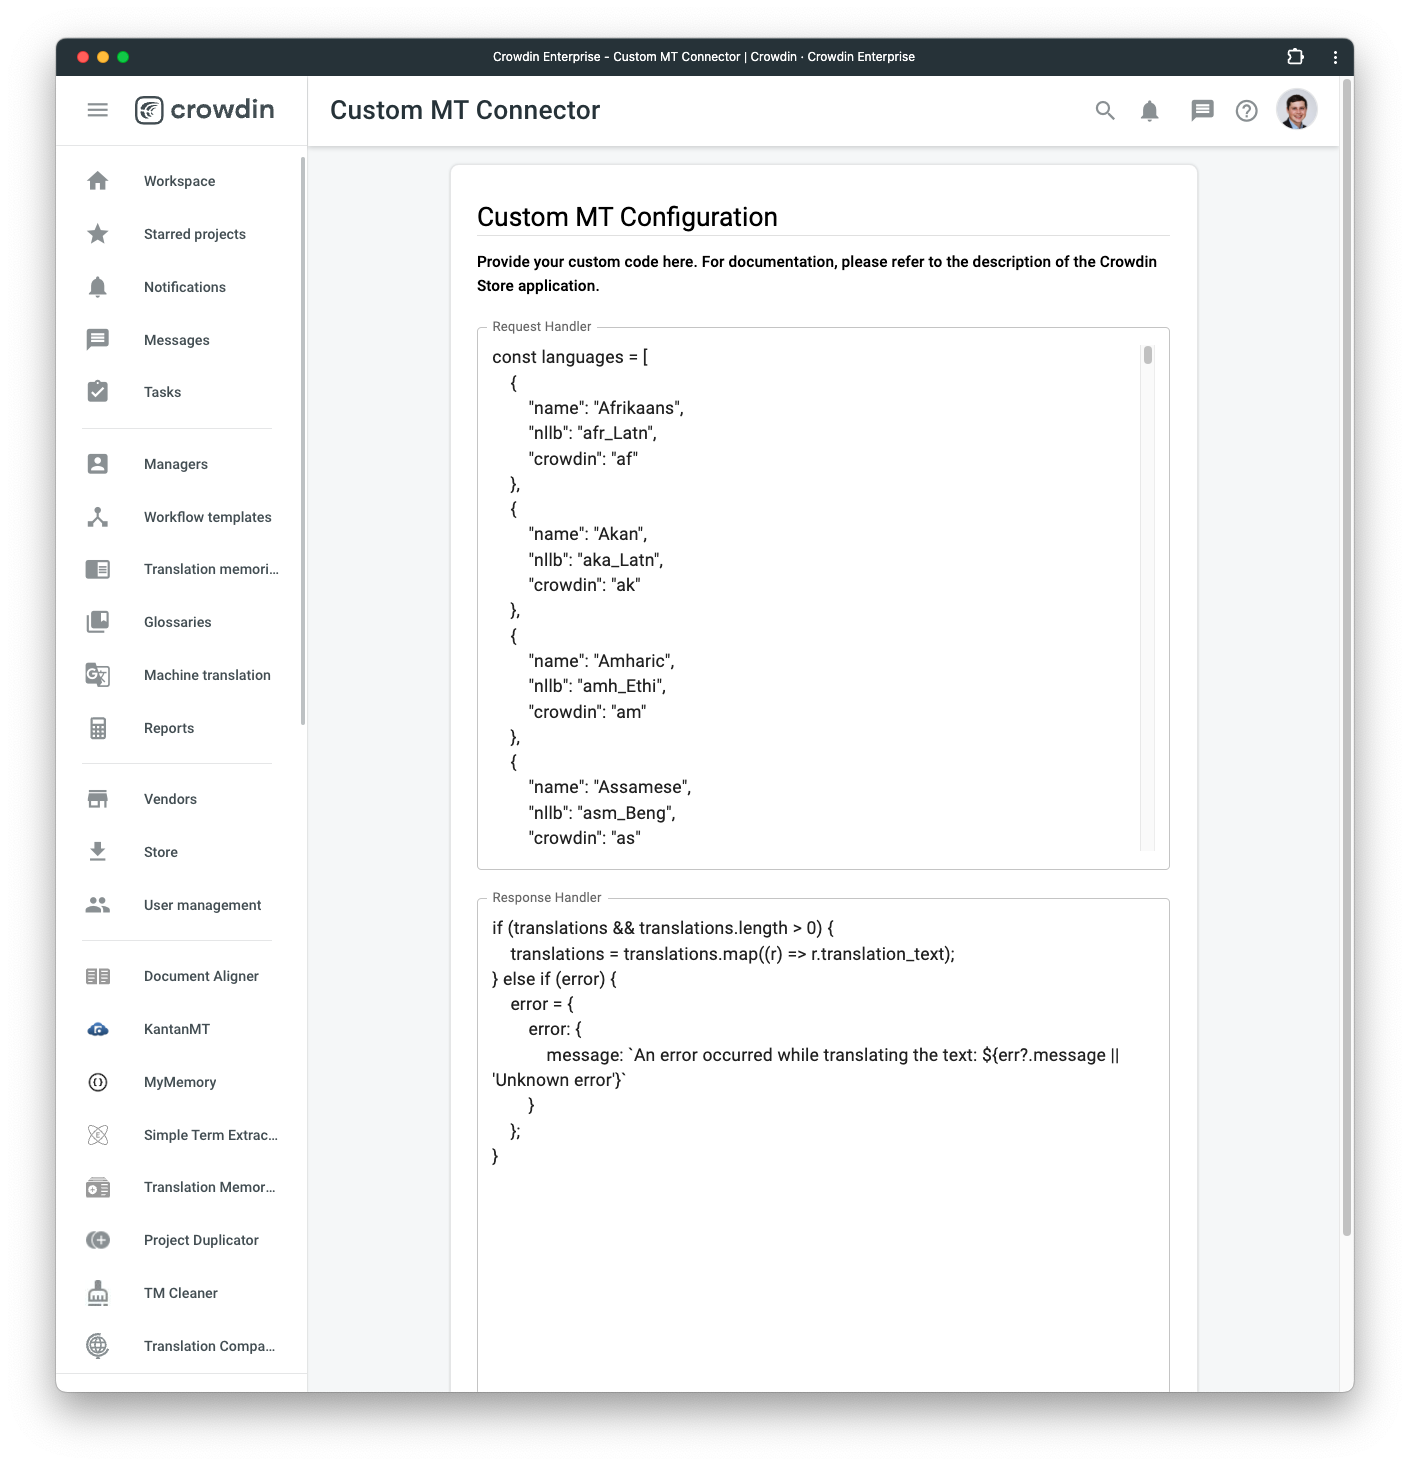Click the Managers person icon

click(x=98, y=464)
